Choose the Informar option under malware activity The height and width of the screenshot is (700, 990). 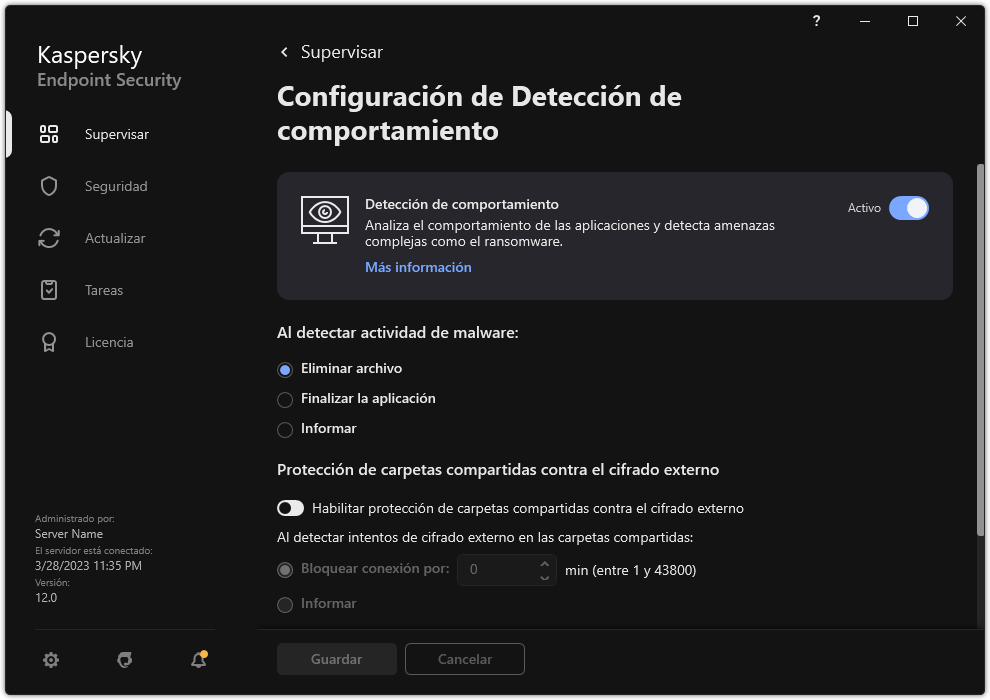(x=286, y=428)
